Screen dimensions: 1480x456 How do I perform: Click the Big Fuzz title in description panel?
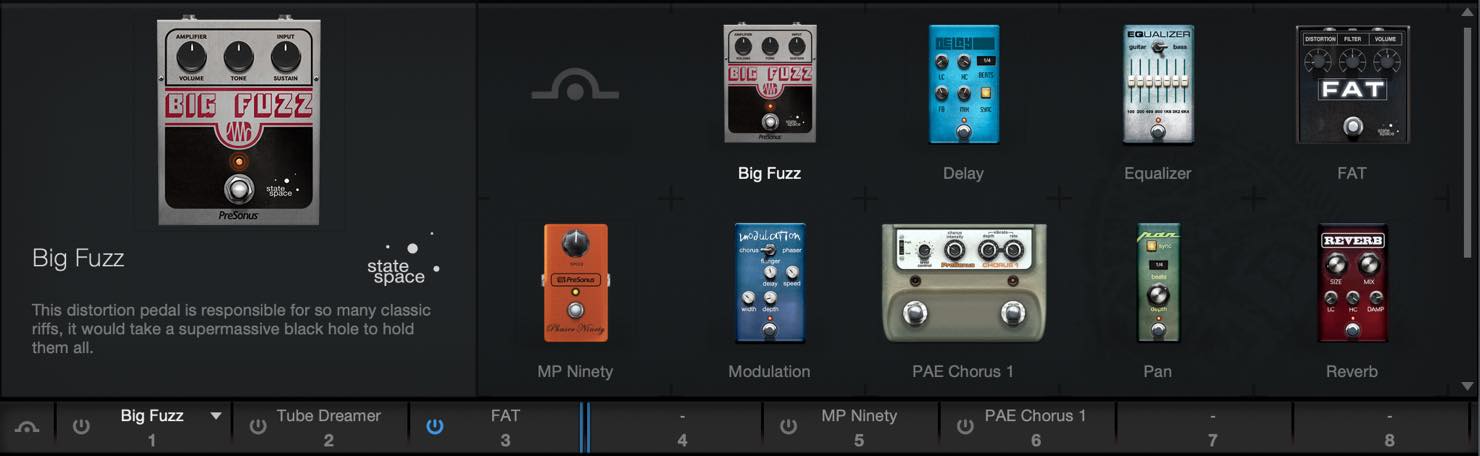(x=78, y=258)
